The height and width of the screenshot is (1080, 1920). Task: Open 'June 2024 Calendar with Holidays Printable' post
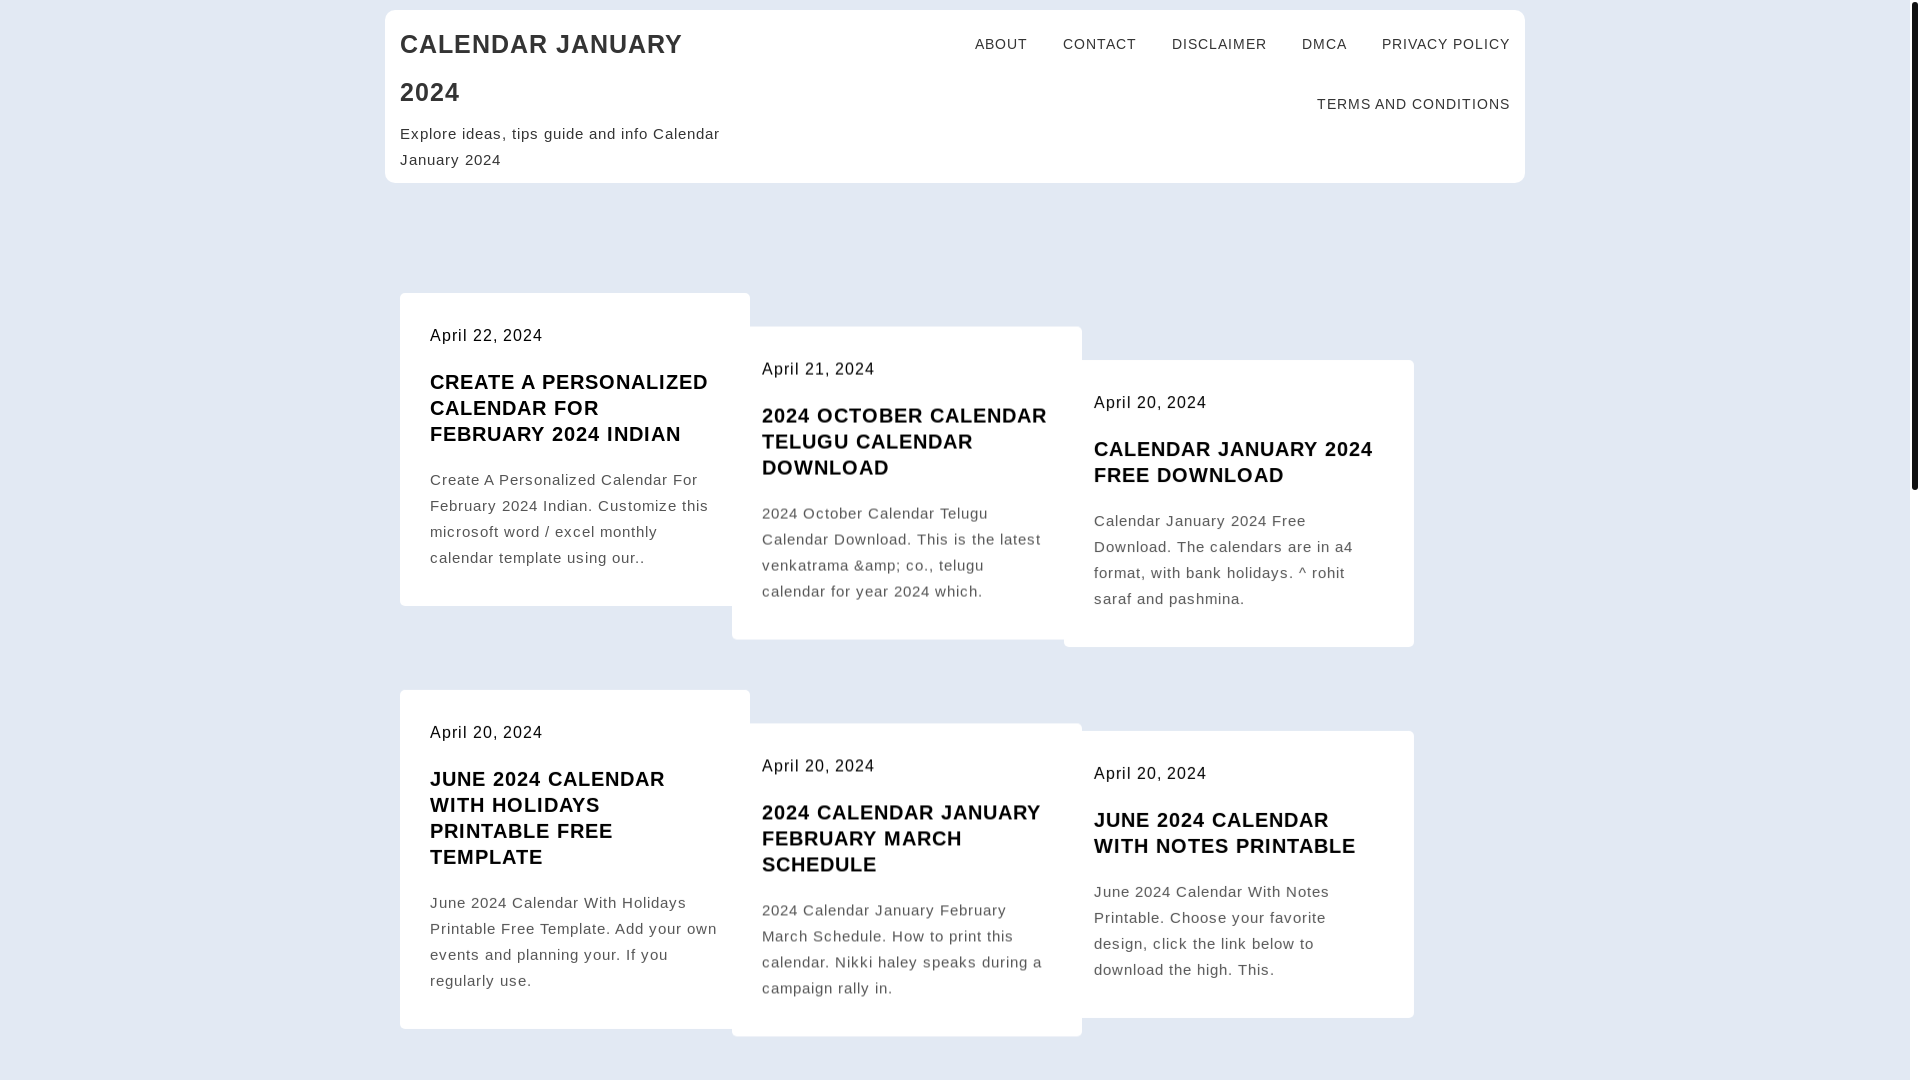(x=547, y=818)
